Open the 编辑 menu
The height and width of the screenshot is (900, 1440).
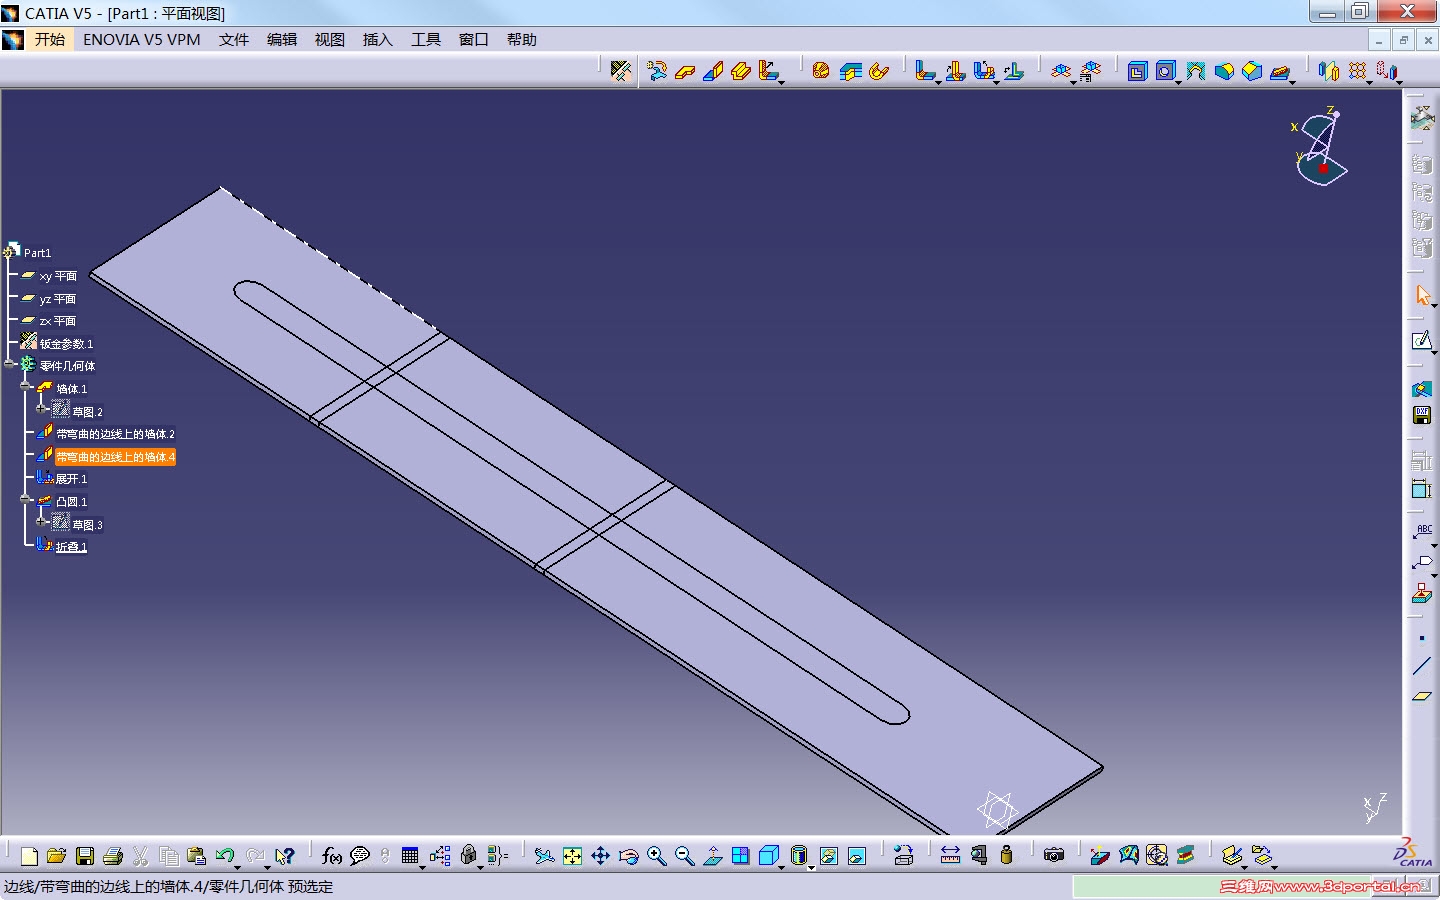point(282,40)
